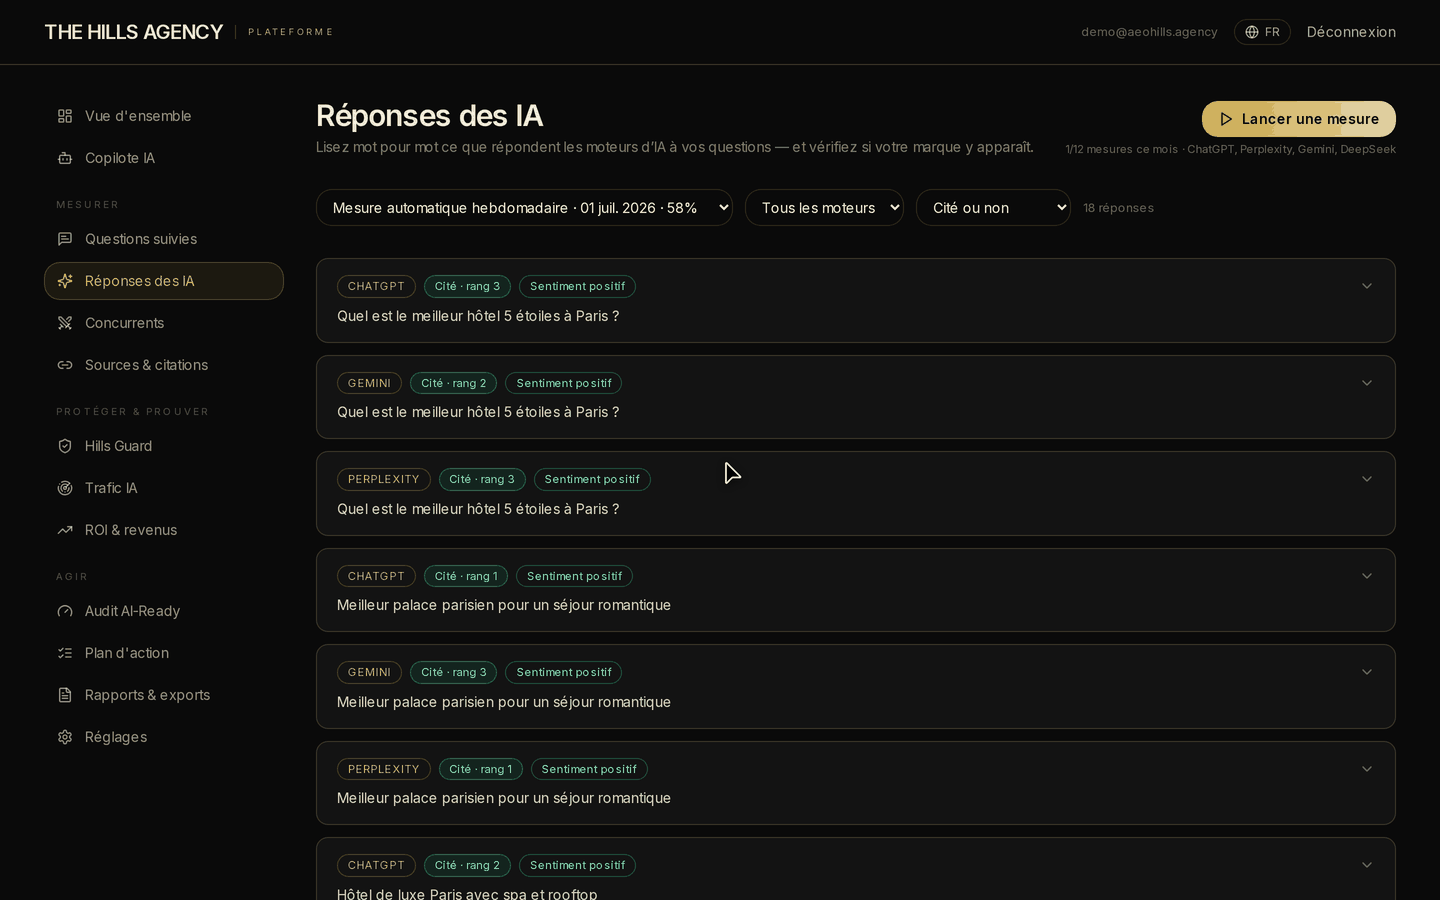Click the globe icon next to FR
The image size is (1440, 900).
coord(1251,32)
